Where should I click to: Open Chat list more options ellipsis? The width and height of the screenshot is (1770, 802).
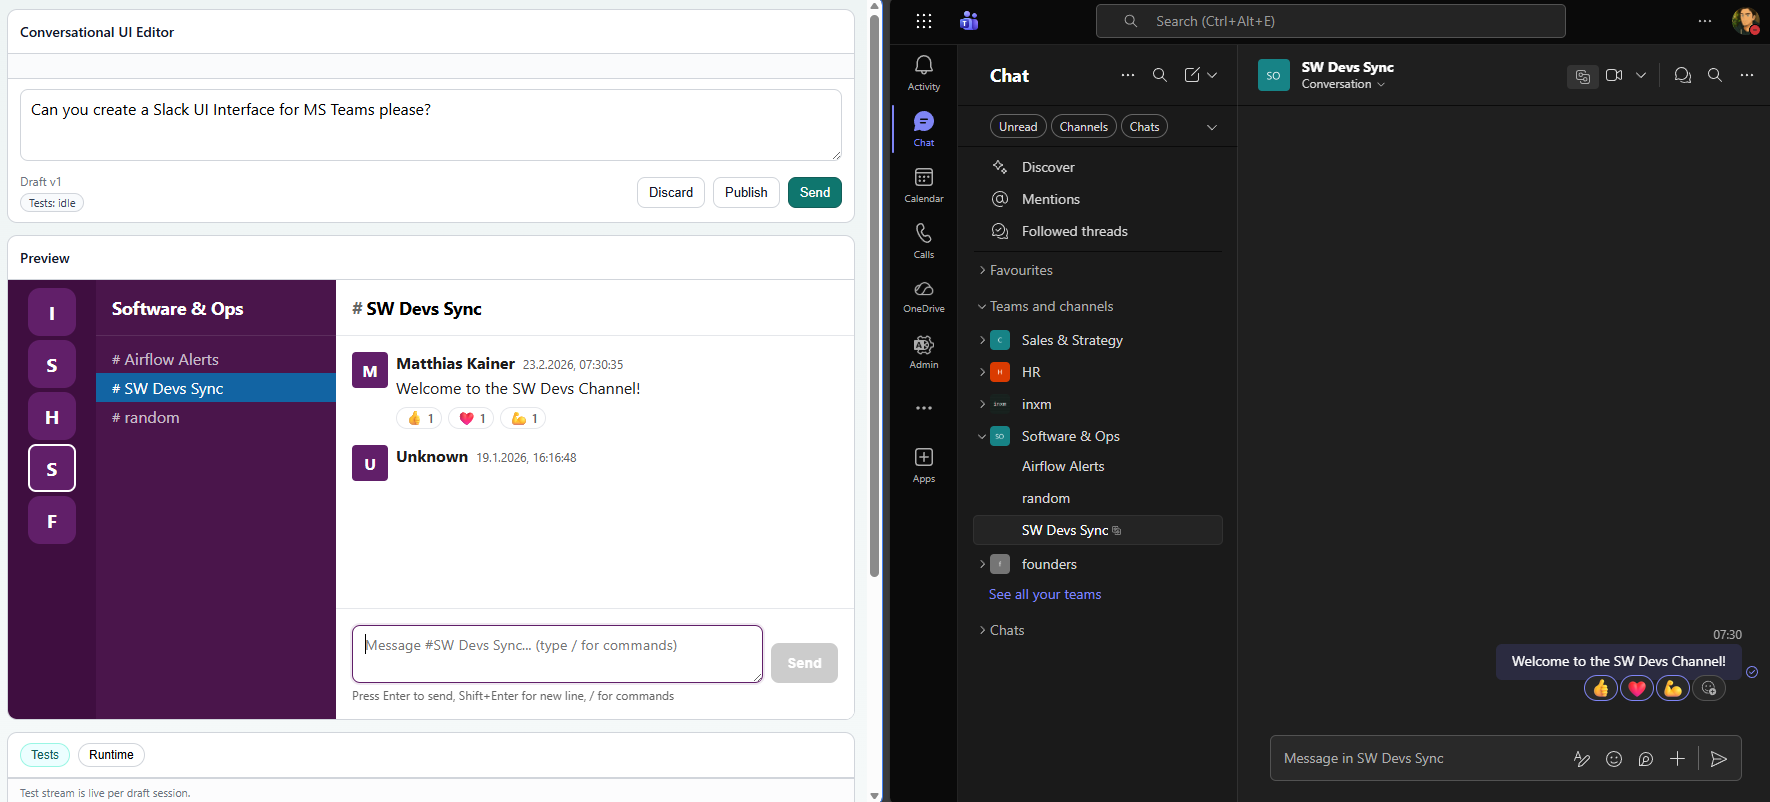pyautogui.click(x=1127, y=75)
